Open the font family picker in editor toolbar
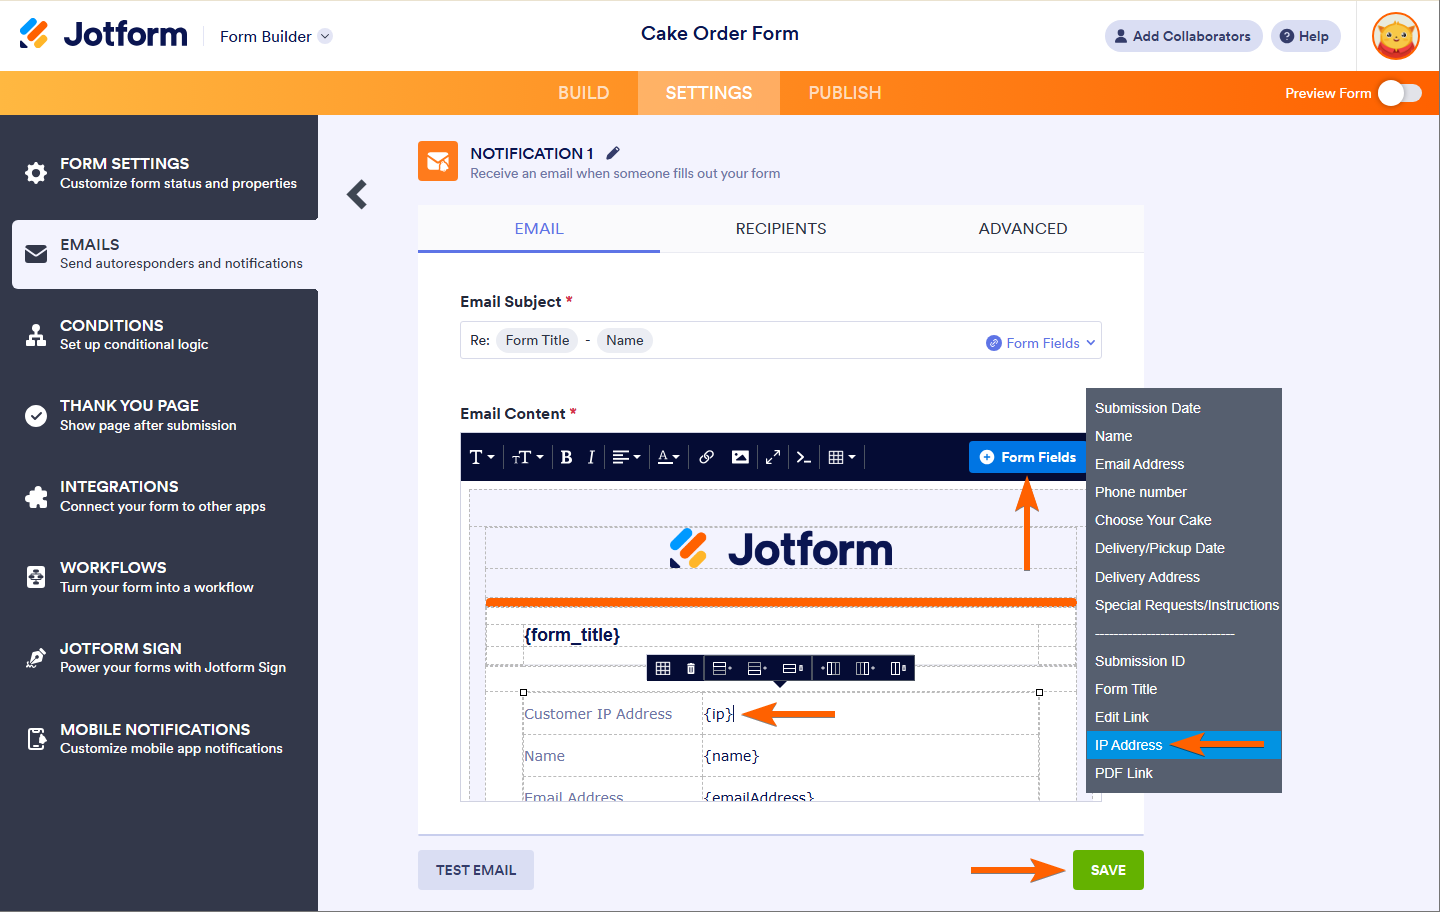This screenshot has width=1440, height=912. tap(482, 457)
